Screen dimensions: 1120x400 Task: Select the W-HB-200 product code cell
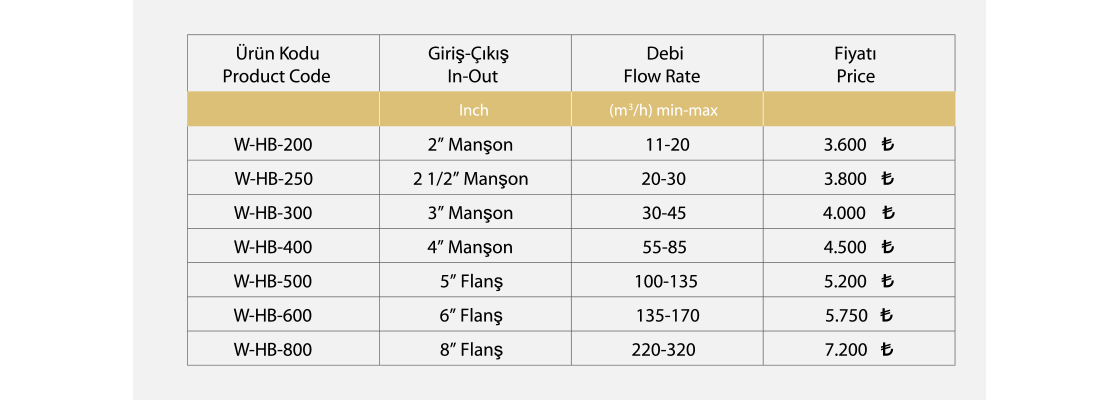tap(273, 145)
